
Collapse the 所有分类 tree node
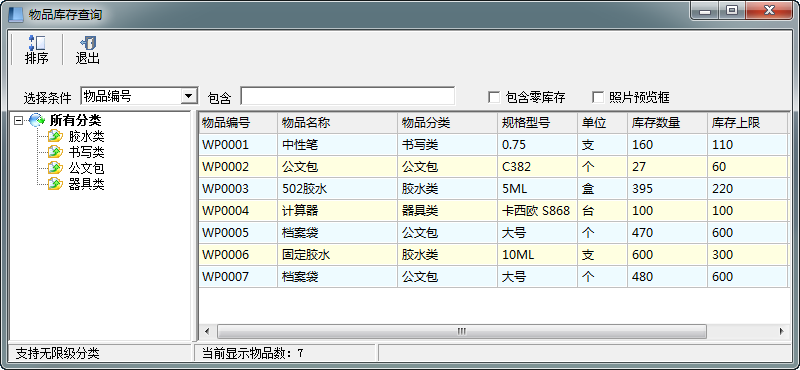coord(19,121)
